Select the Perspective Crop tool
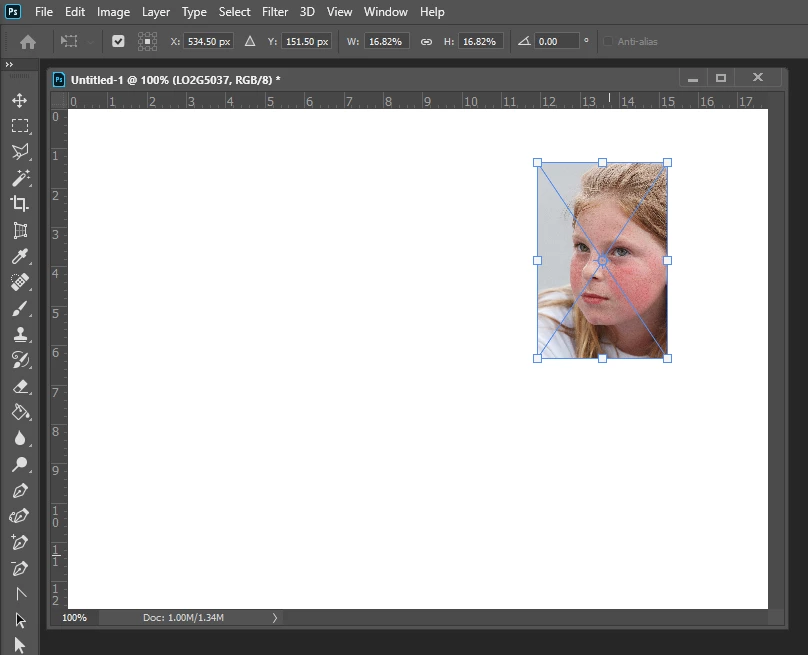808x655 pixels. (x=20, y=230)
